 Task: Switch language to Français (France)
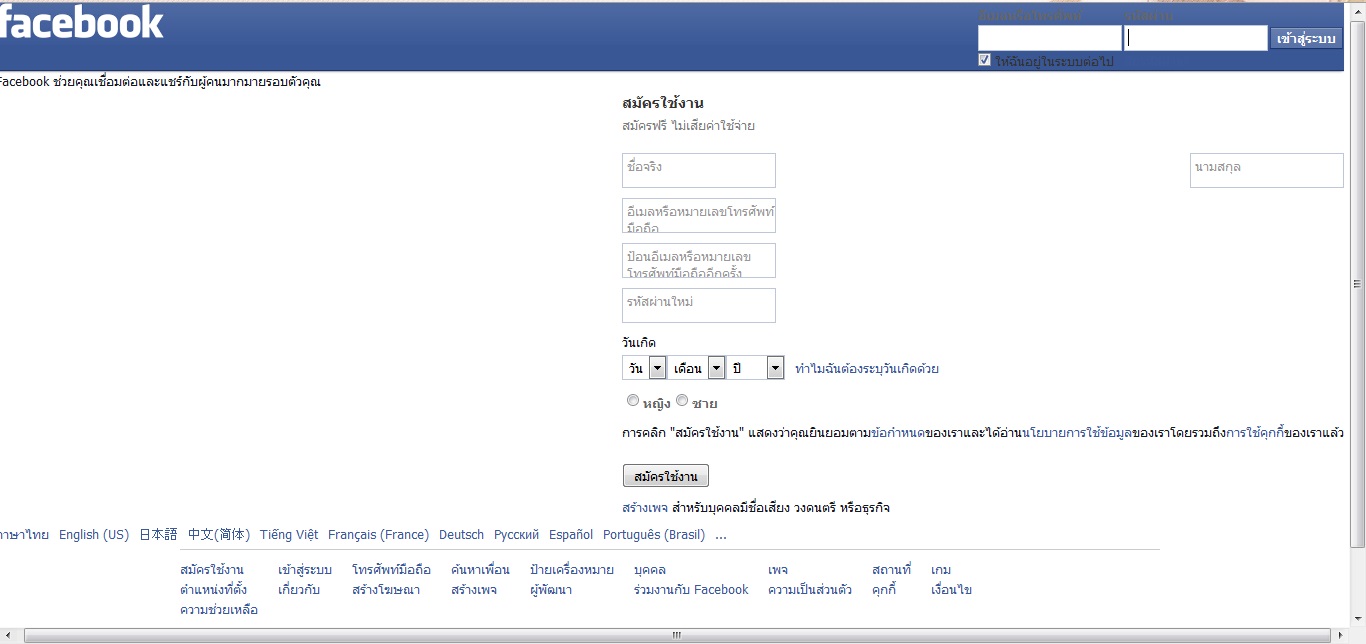coord(378,535)
